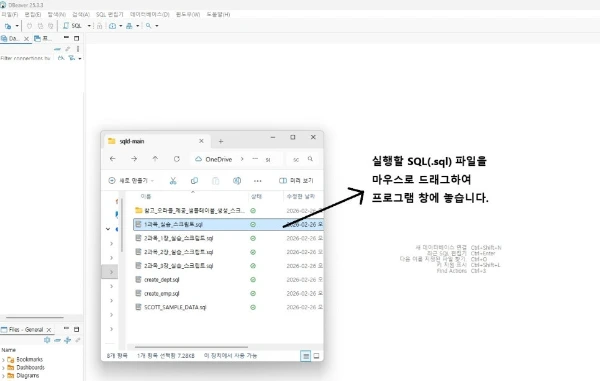
Task: Open the 도움말(H) menu
Action: click(218, 15)
